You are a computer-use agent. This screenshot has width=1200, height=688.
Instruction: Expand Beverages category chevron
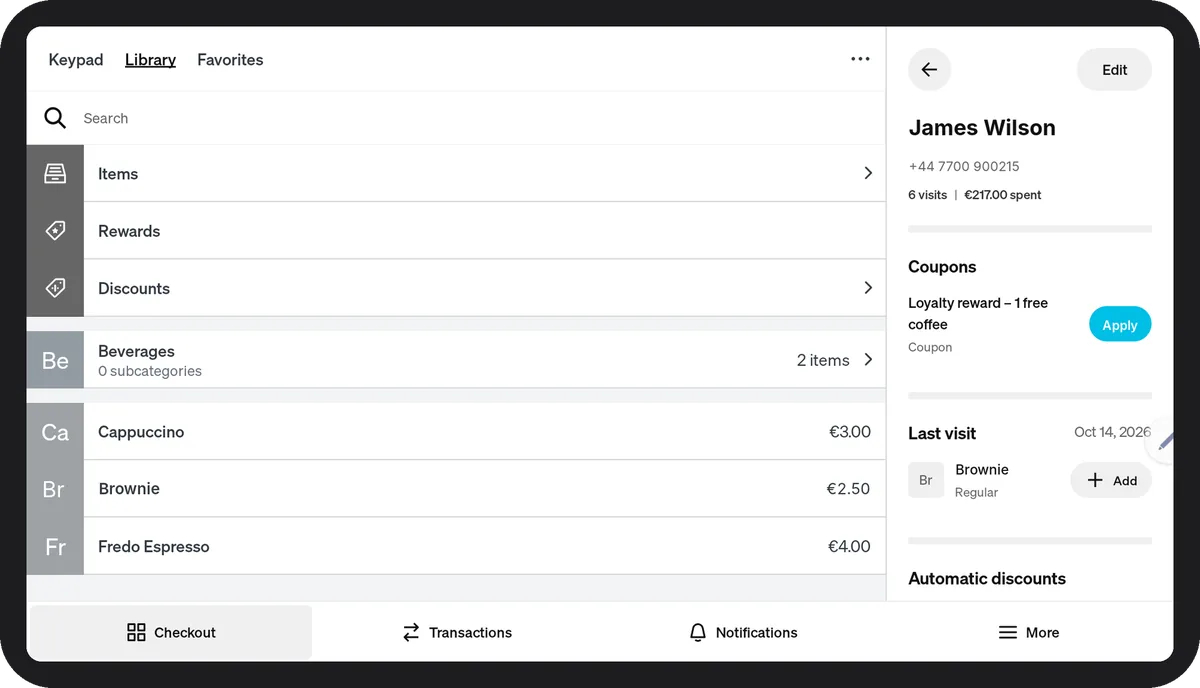868,359
